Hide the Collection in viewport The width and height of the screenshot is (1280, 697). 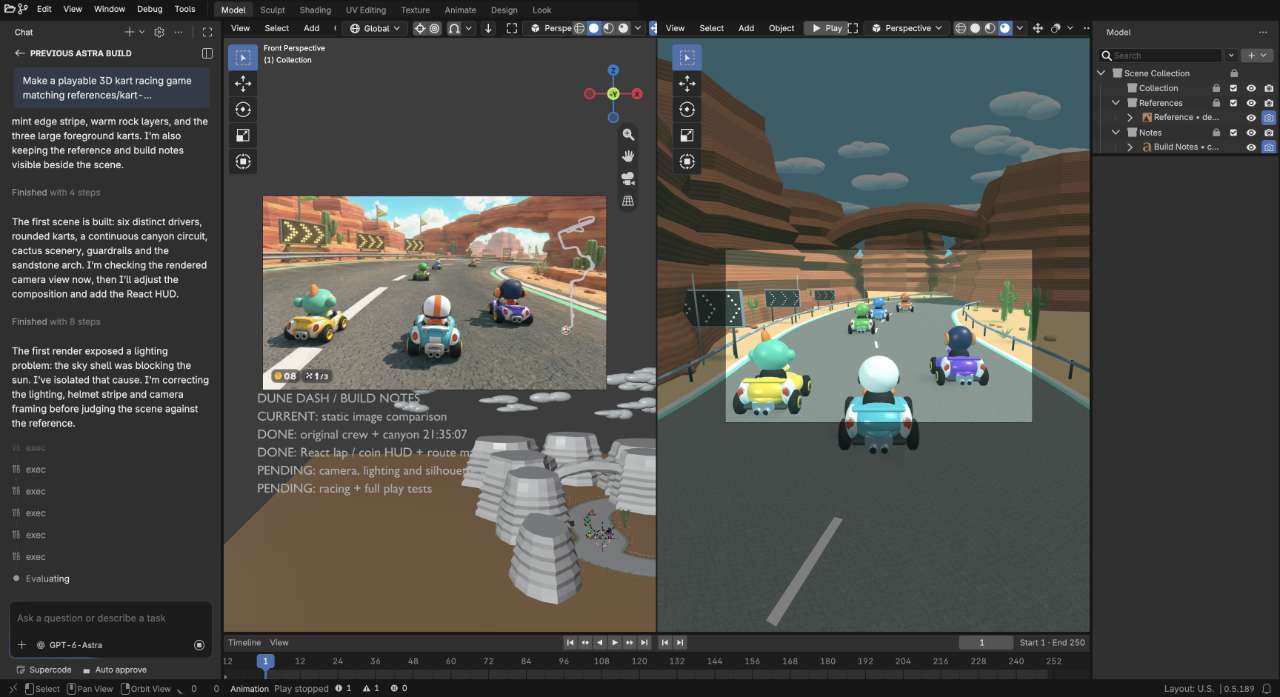pyautogui.click(x=1251, y=88)
